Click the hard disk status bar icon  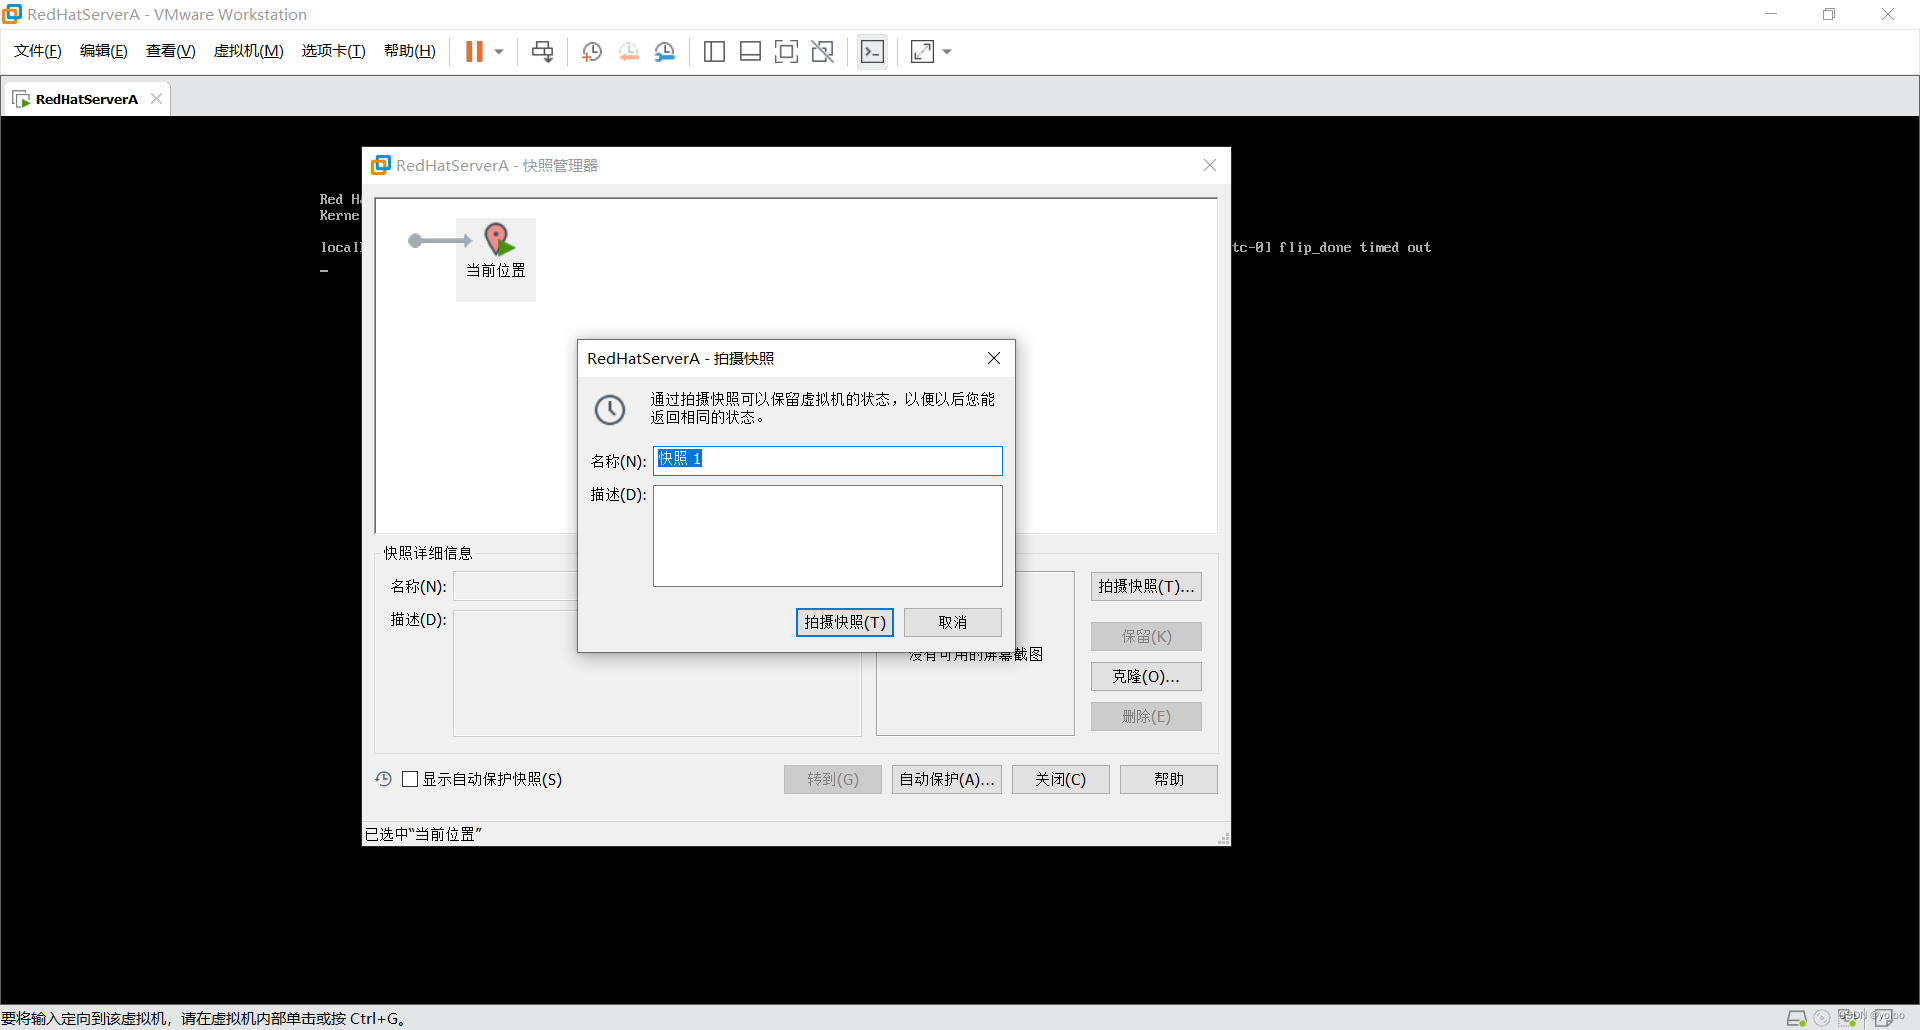(x=1797, y=1018)
